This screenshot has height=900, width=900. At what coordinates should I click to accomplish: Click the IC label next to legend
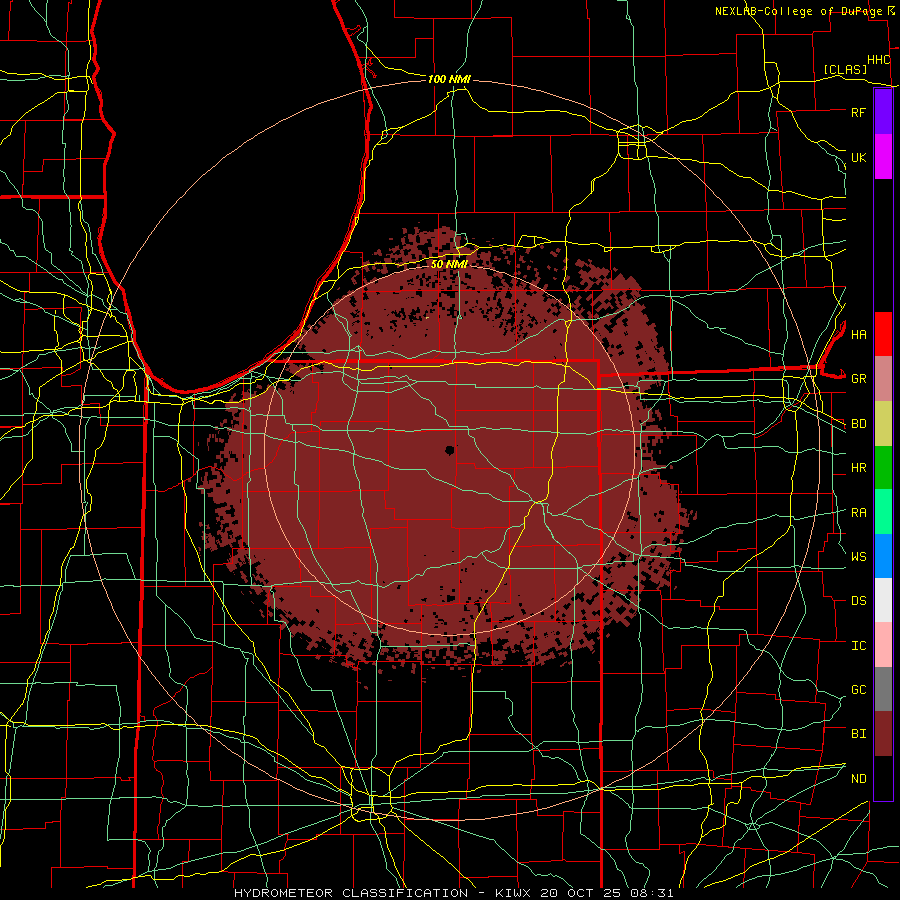point(858,645)
